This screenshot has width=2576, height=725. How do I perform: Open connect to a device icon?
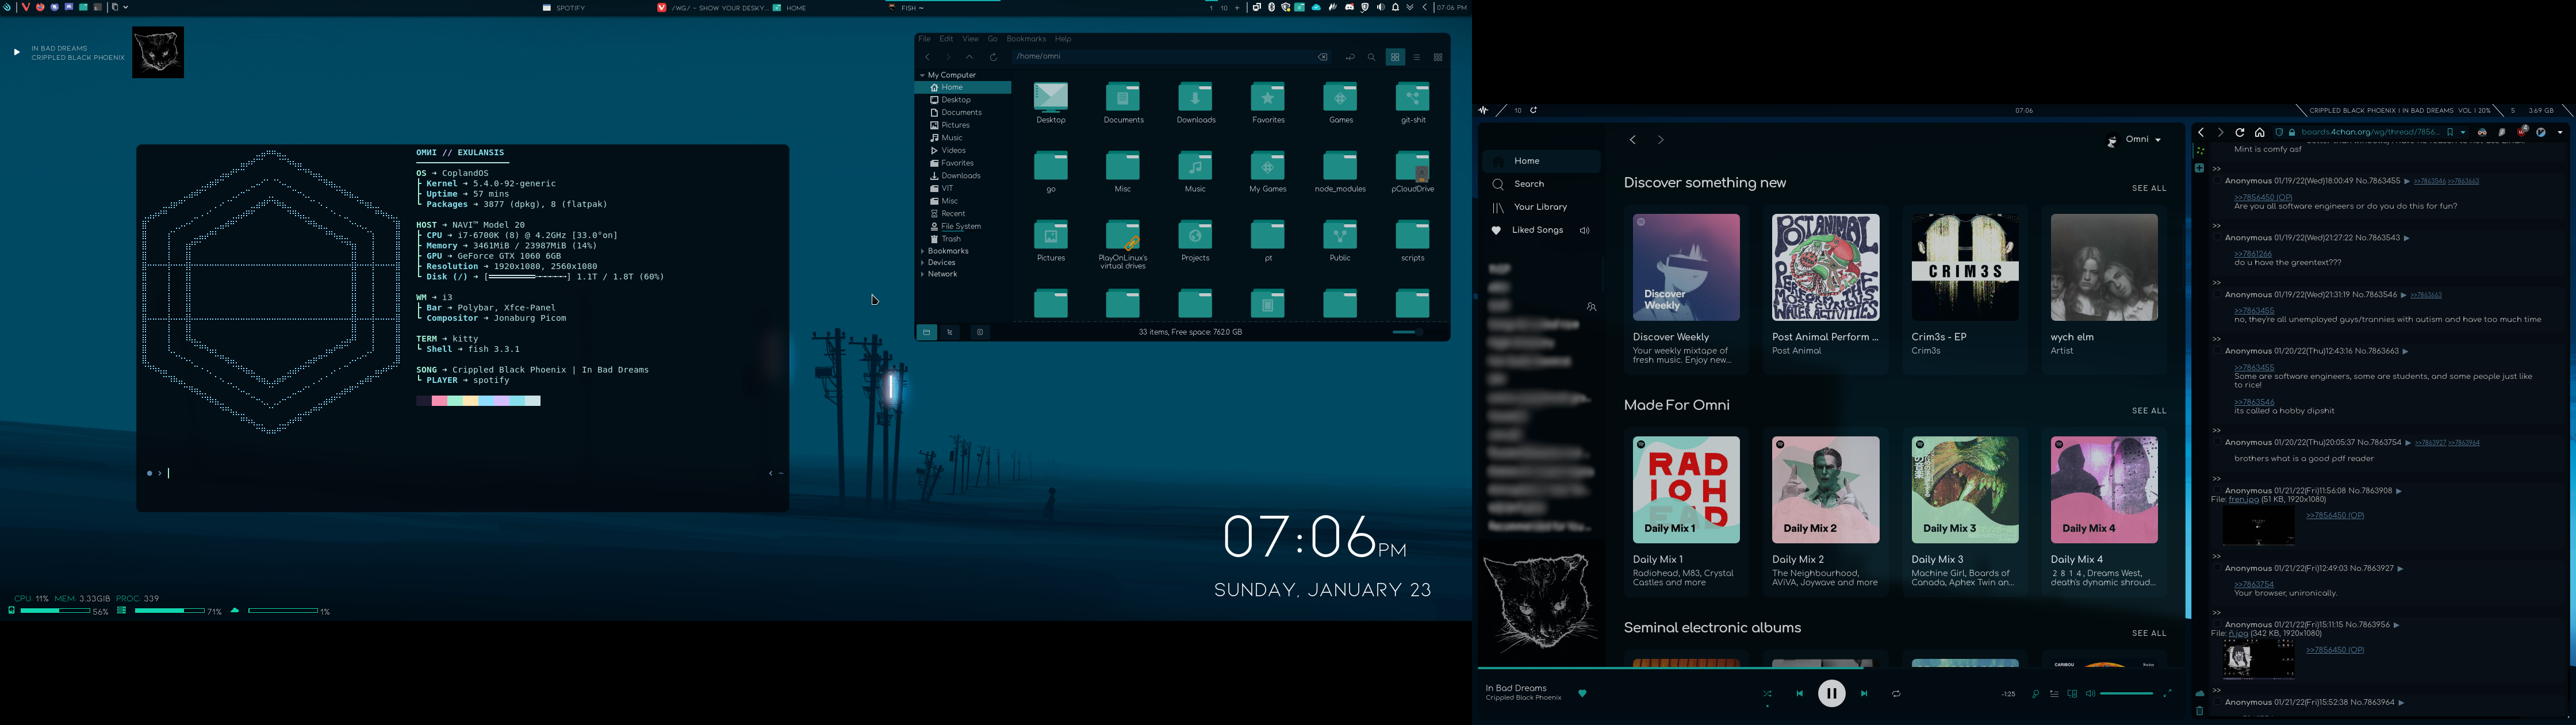coord(2072,694)
